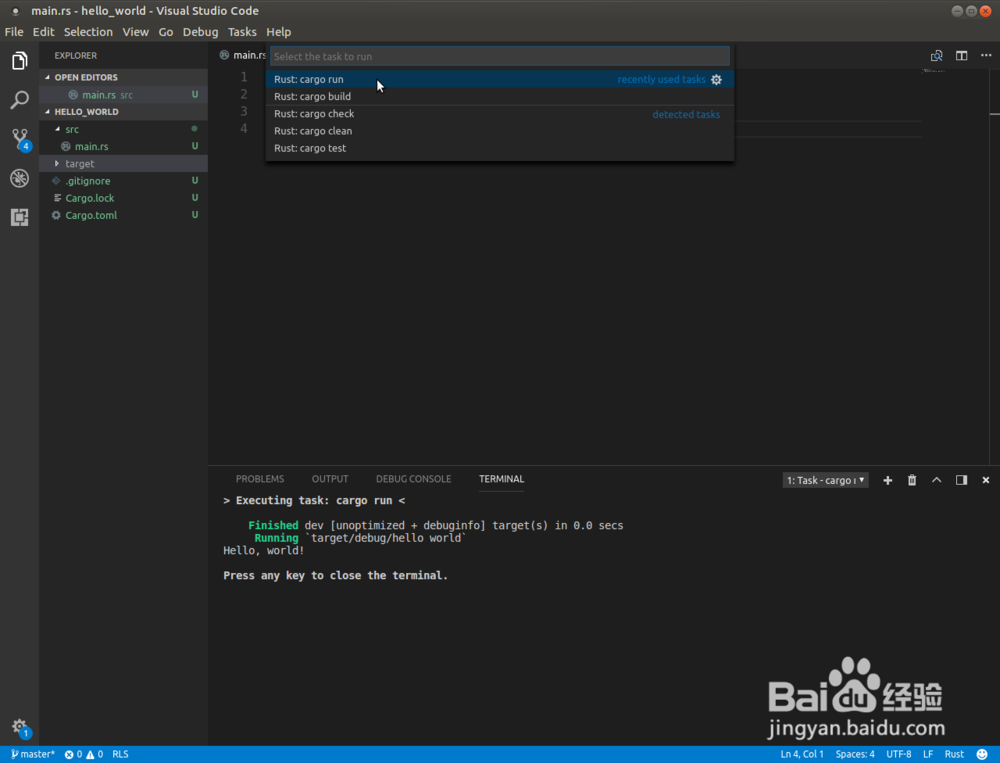Select task Rust: cargo test
This screenshot has height=763, width=1000.
499,148
